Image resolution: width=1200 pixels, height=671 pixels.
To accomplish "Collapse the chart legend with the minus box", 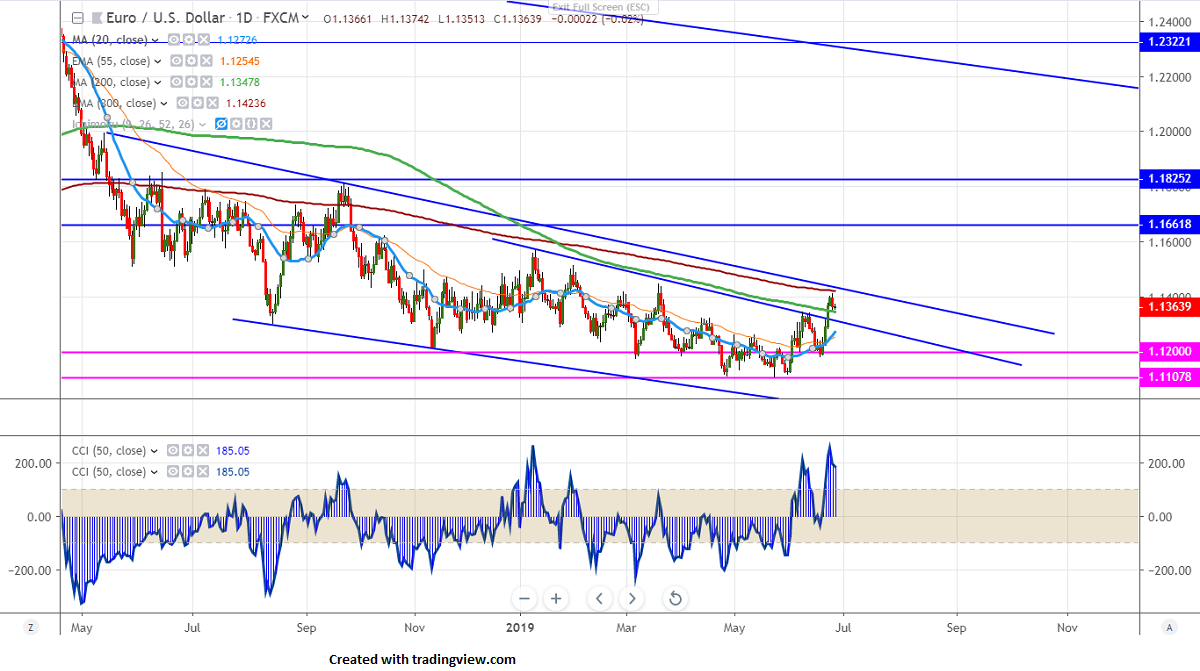I will pyautogui.click(x=78, y=18).
